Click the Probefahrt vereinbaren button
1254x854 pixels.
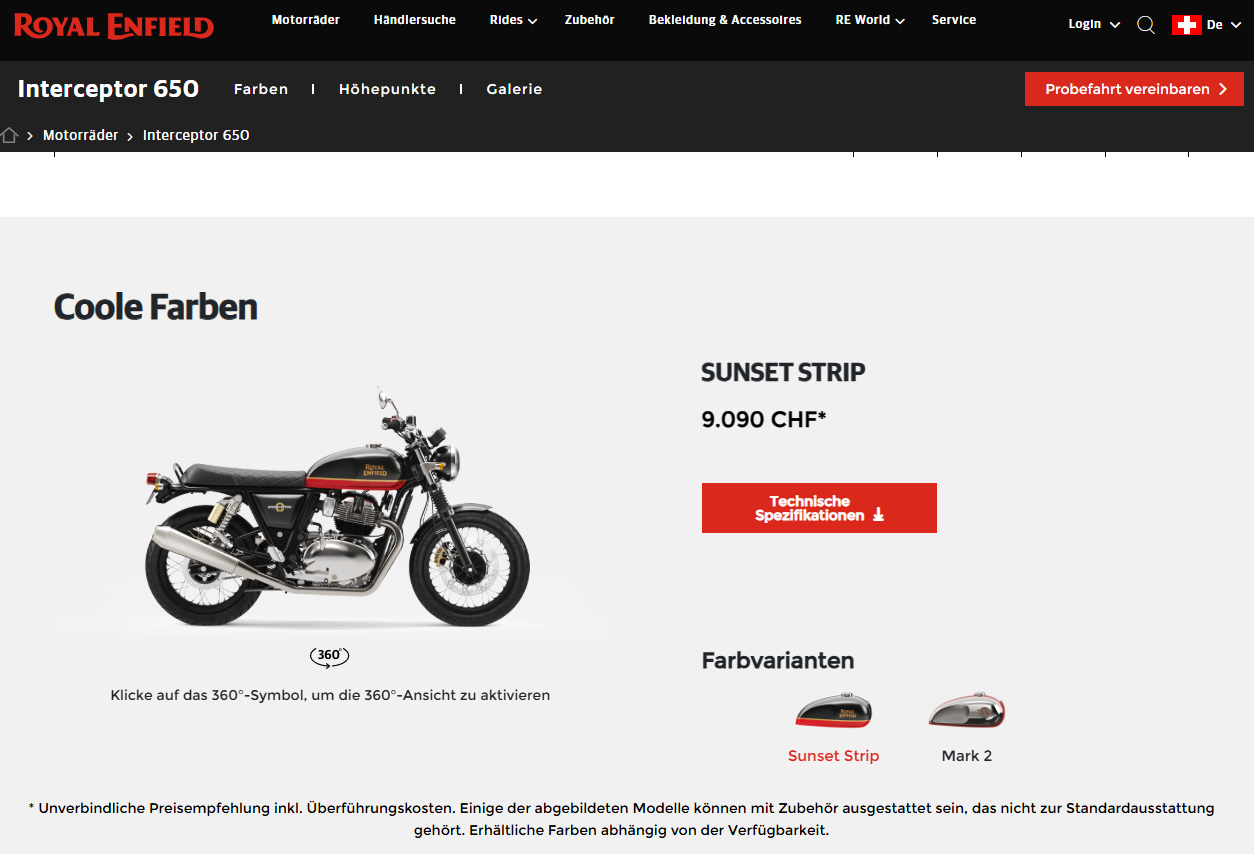[1134, 89]
